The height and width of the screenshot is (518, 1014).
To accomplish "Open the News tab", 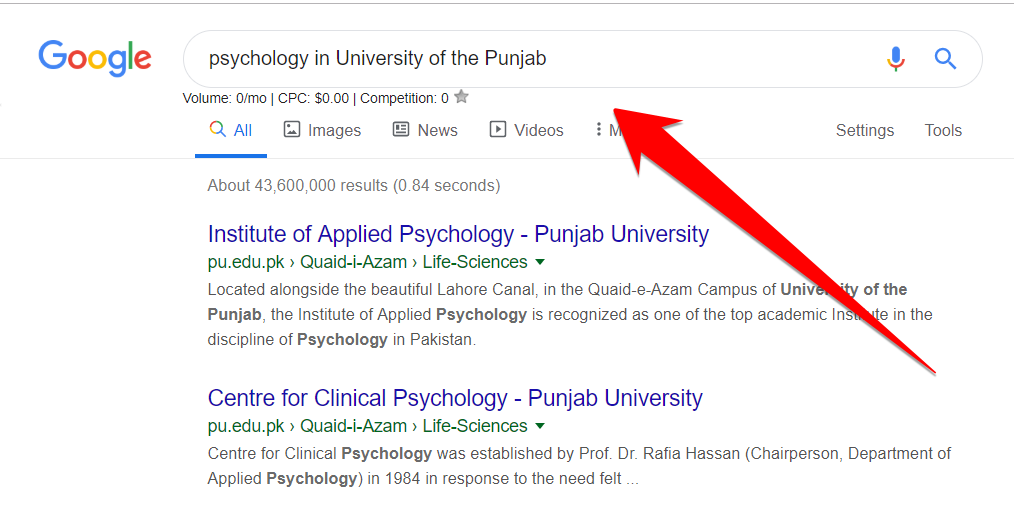I will pyautogui.click(x=437, y=130).
